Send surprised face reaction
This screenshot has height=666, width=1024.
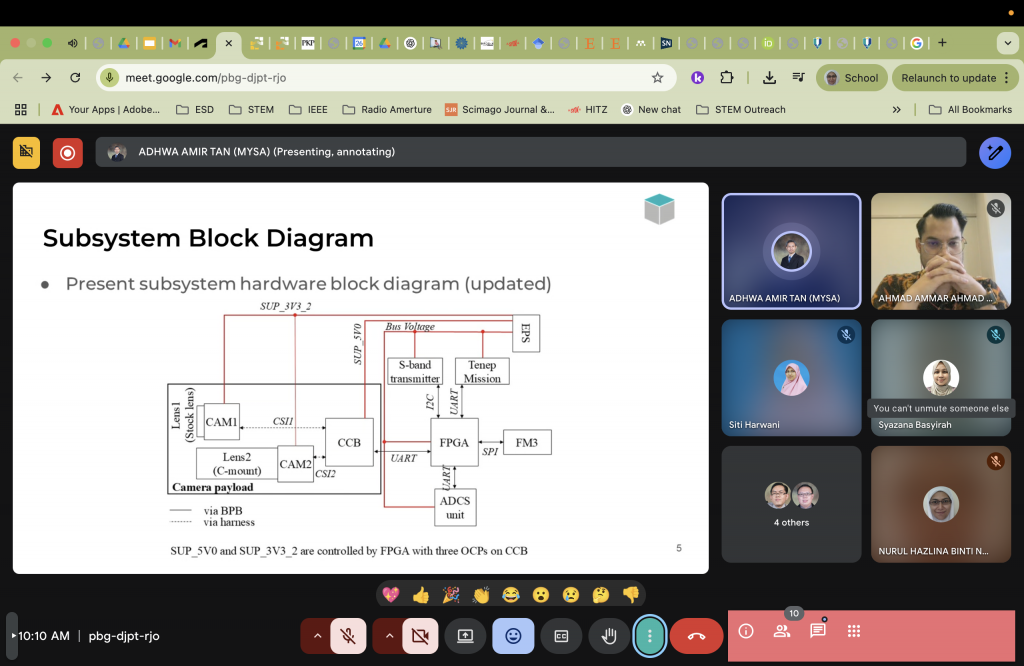541,595
